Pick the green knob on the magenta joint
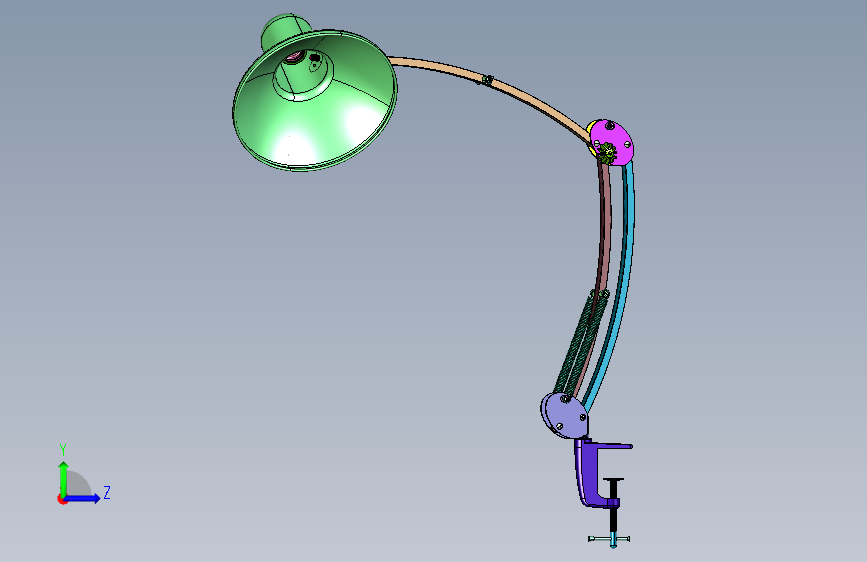The width and height of the screenshot is (867, 562). tap(606, 153)
